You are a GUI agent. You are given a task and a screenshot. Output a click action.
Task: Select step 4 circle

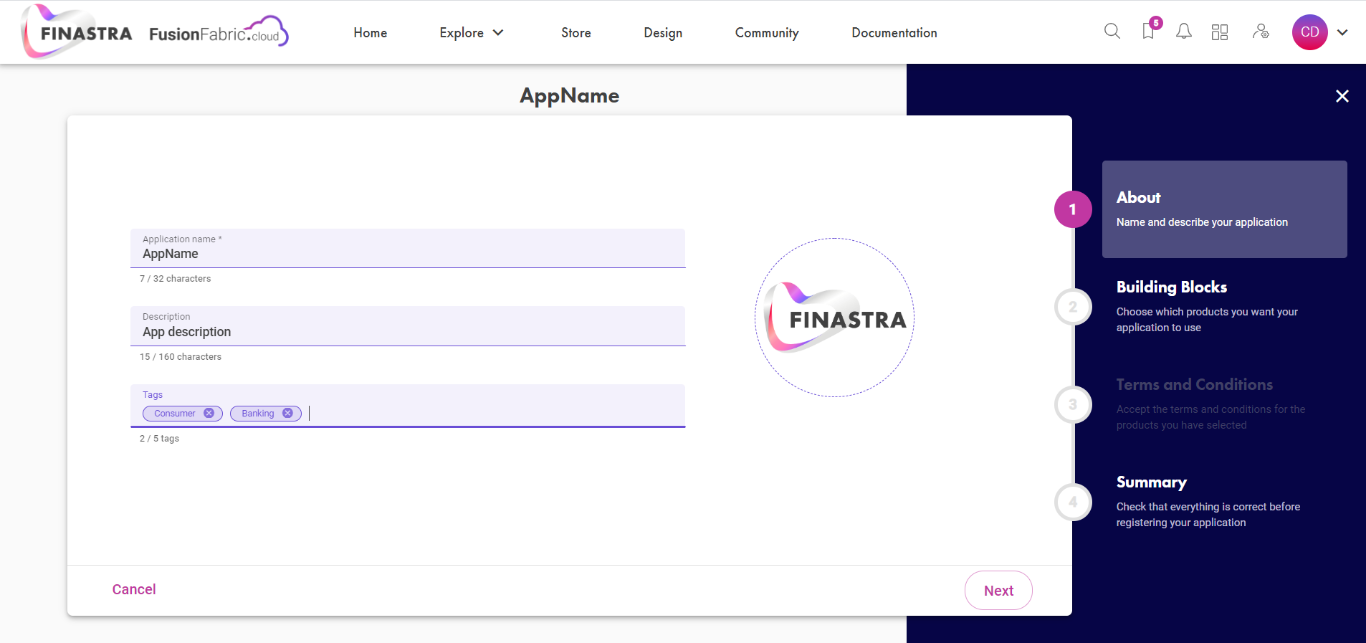(x=1073, y=501)
